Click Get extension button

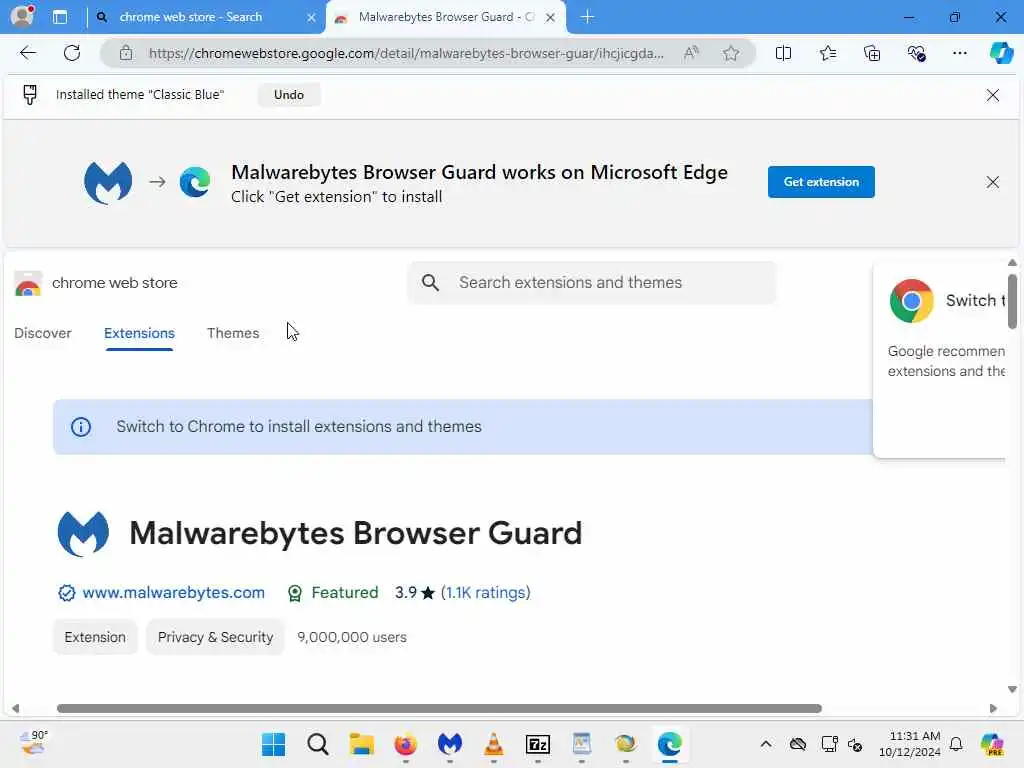pyautogui.click(x=821, y=182)
